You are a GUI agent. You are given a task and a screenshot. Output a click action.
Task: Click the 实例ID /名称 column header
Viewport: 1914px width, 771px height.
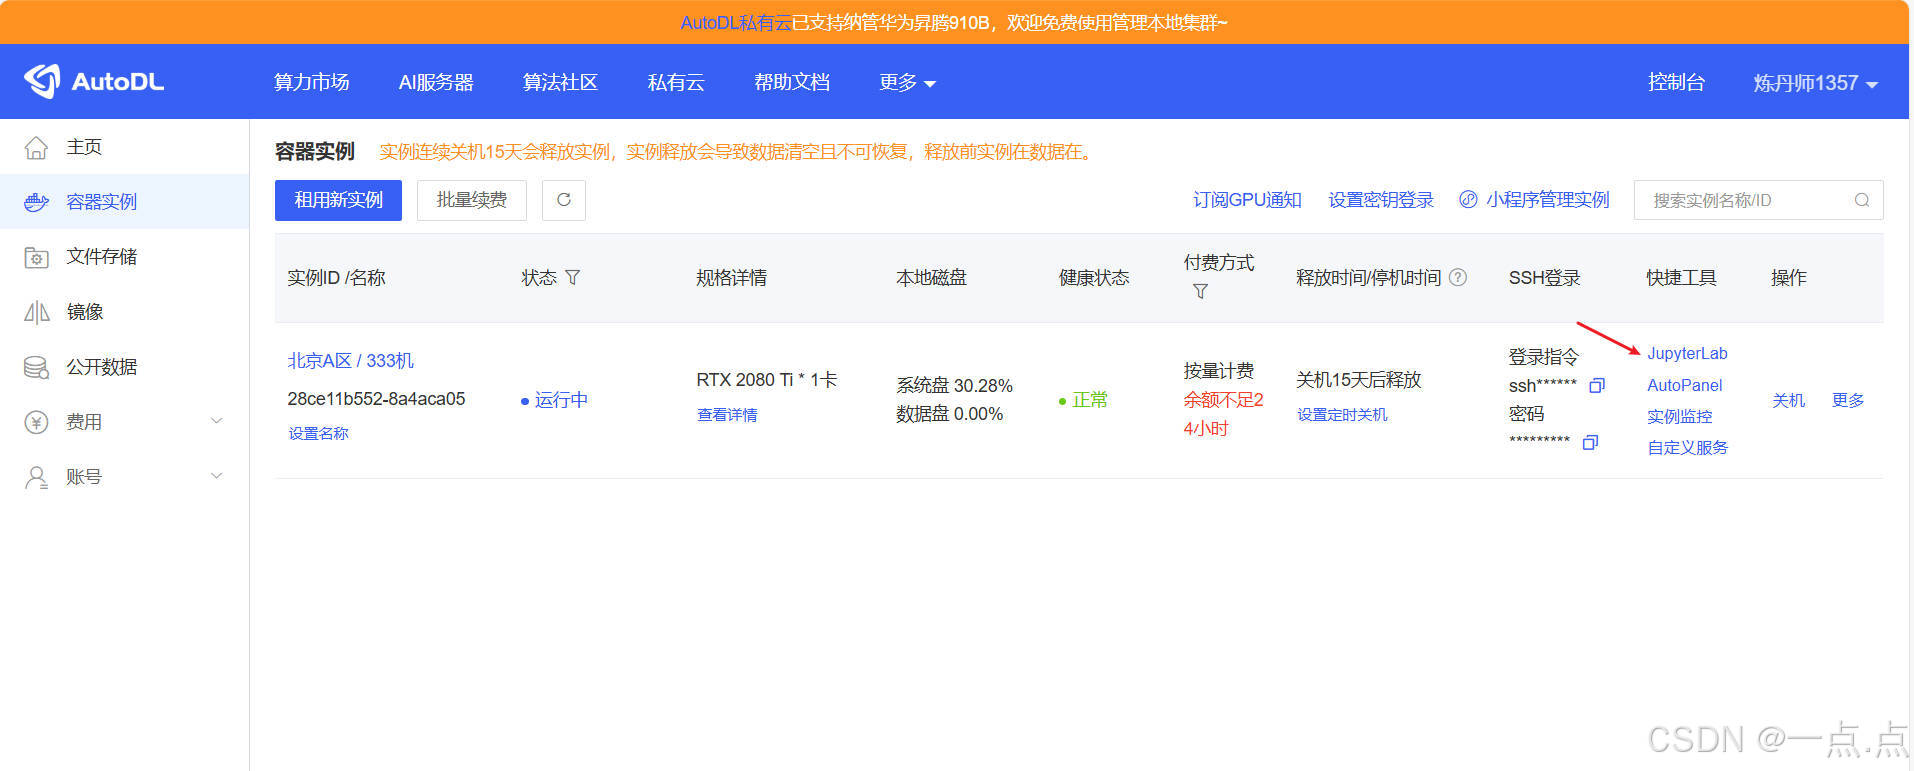[x=336, y=277]
